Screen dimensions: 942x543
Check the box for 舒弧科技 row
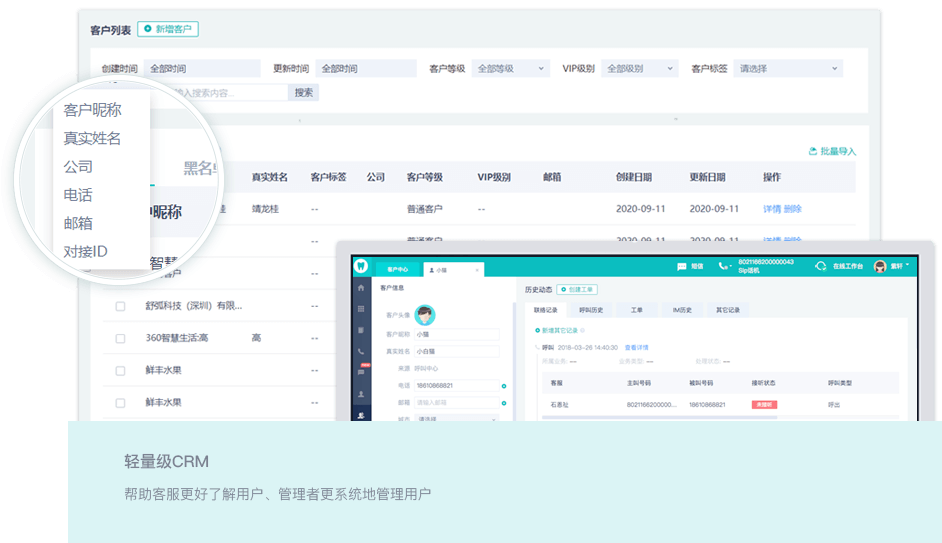[x=120, y=306]
